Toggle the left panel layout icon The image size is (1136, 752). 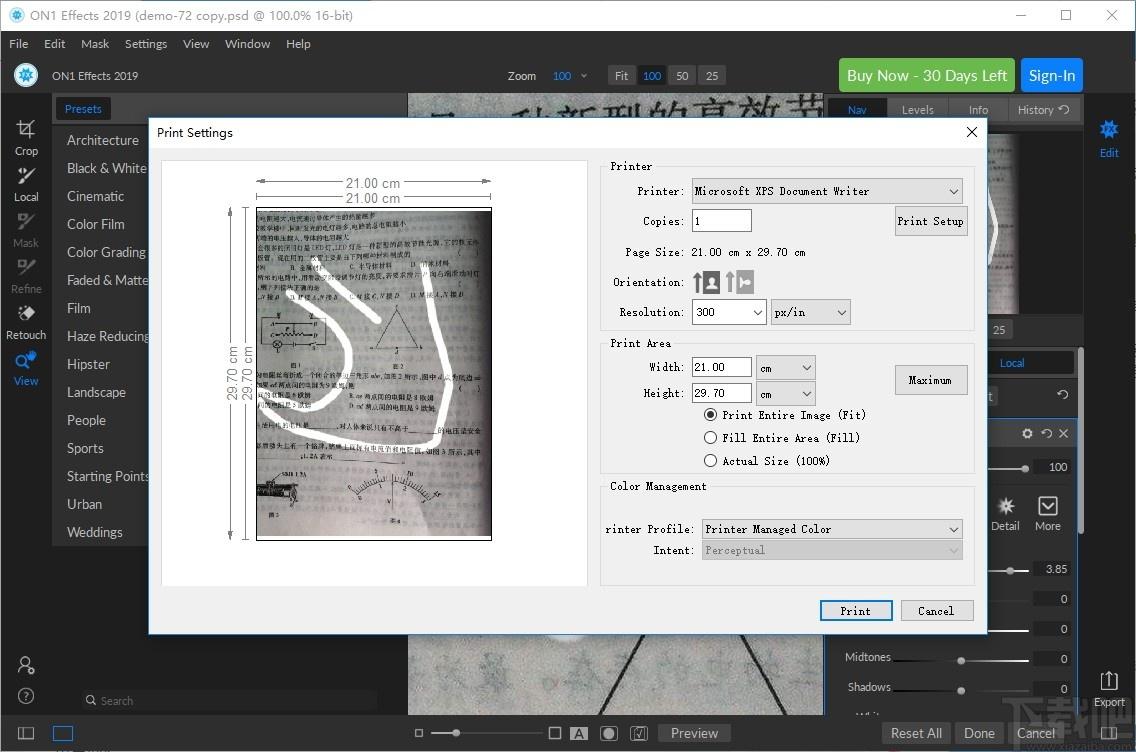[x=26, y=733]
